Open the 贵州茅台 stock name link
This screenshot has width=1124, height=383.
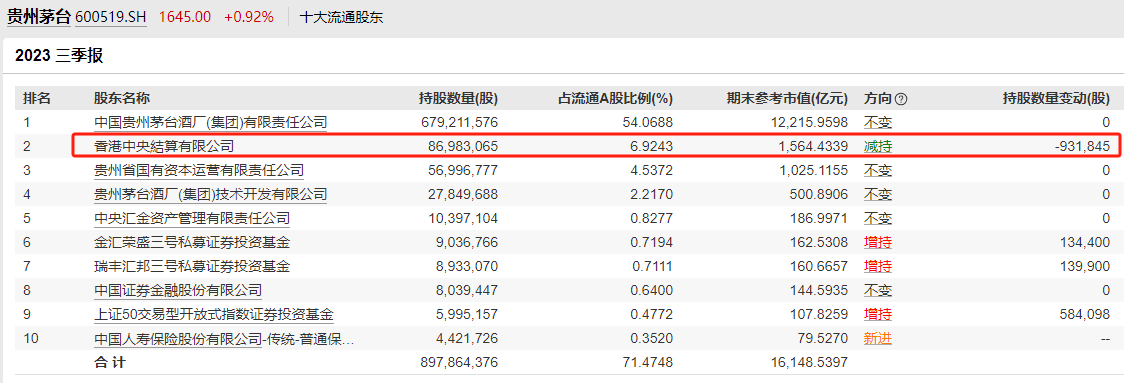point(39,17)
